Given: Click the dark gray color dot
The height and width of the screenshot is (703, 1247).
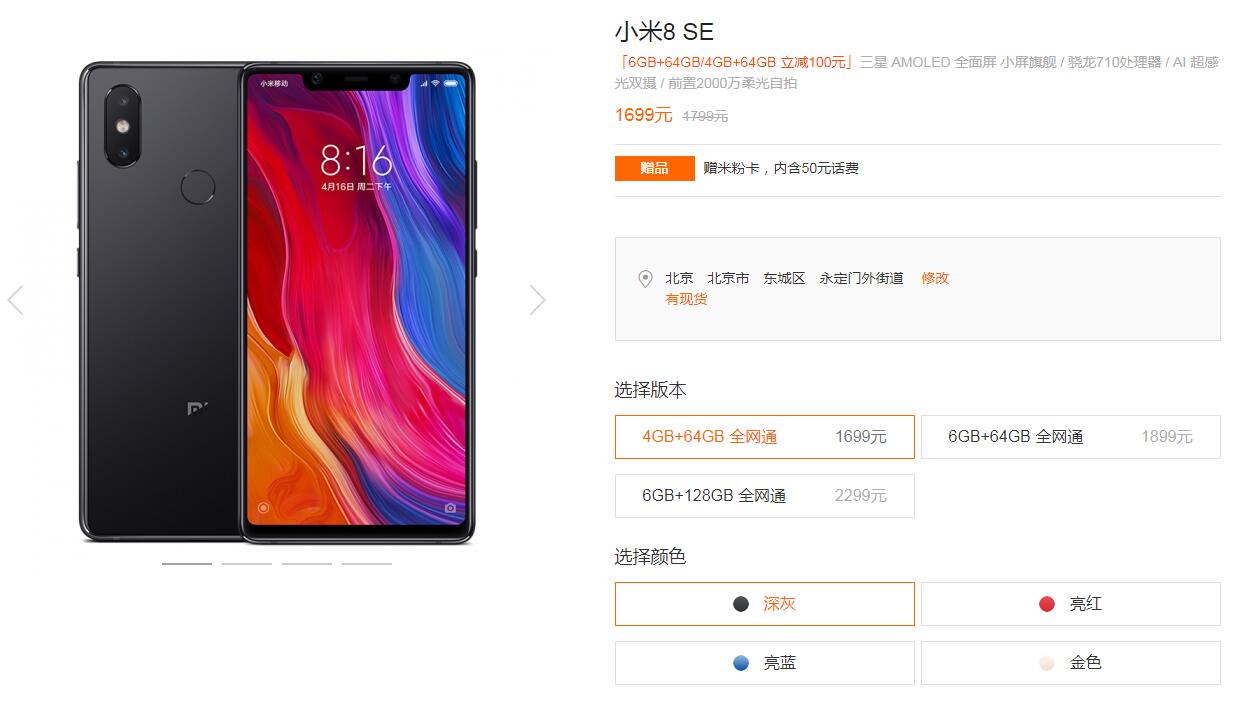Looking at the screenshot, I should pos(741,604).
